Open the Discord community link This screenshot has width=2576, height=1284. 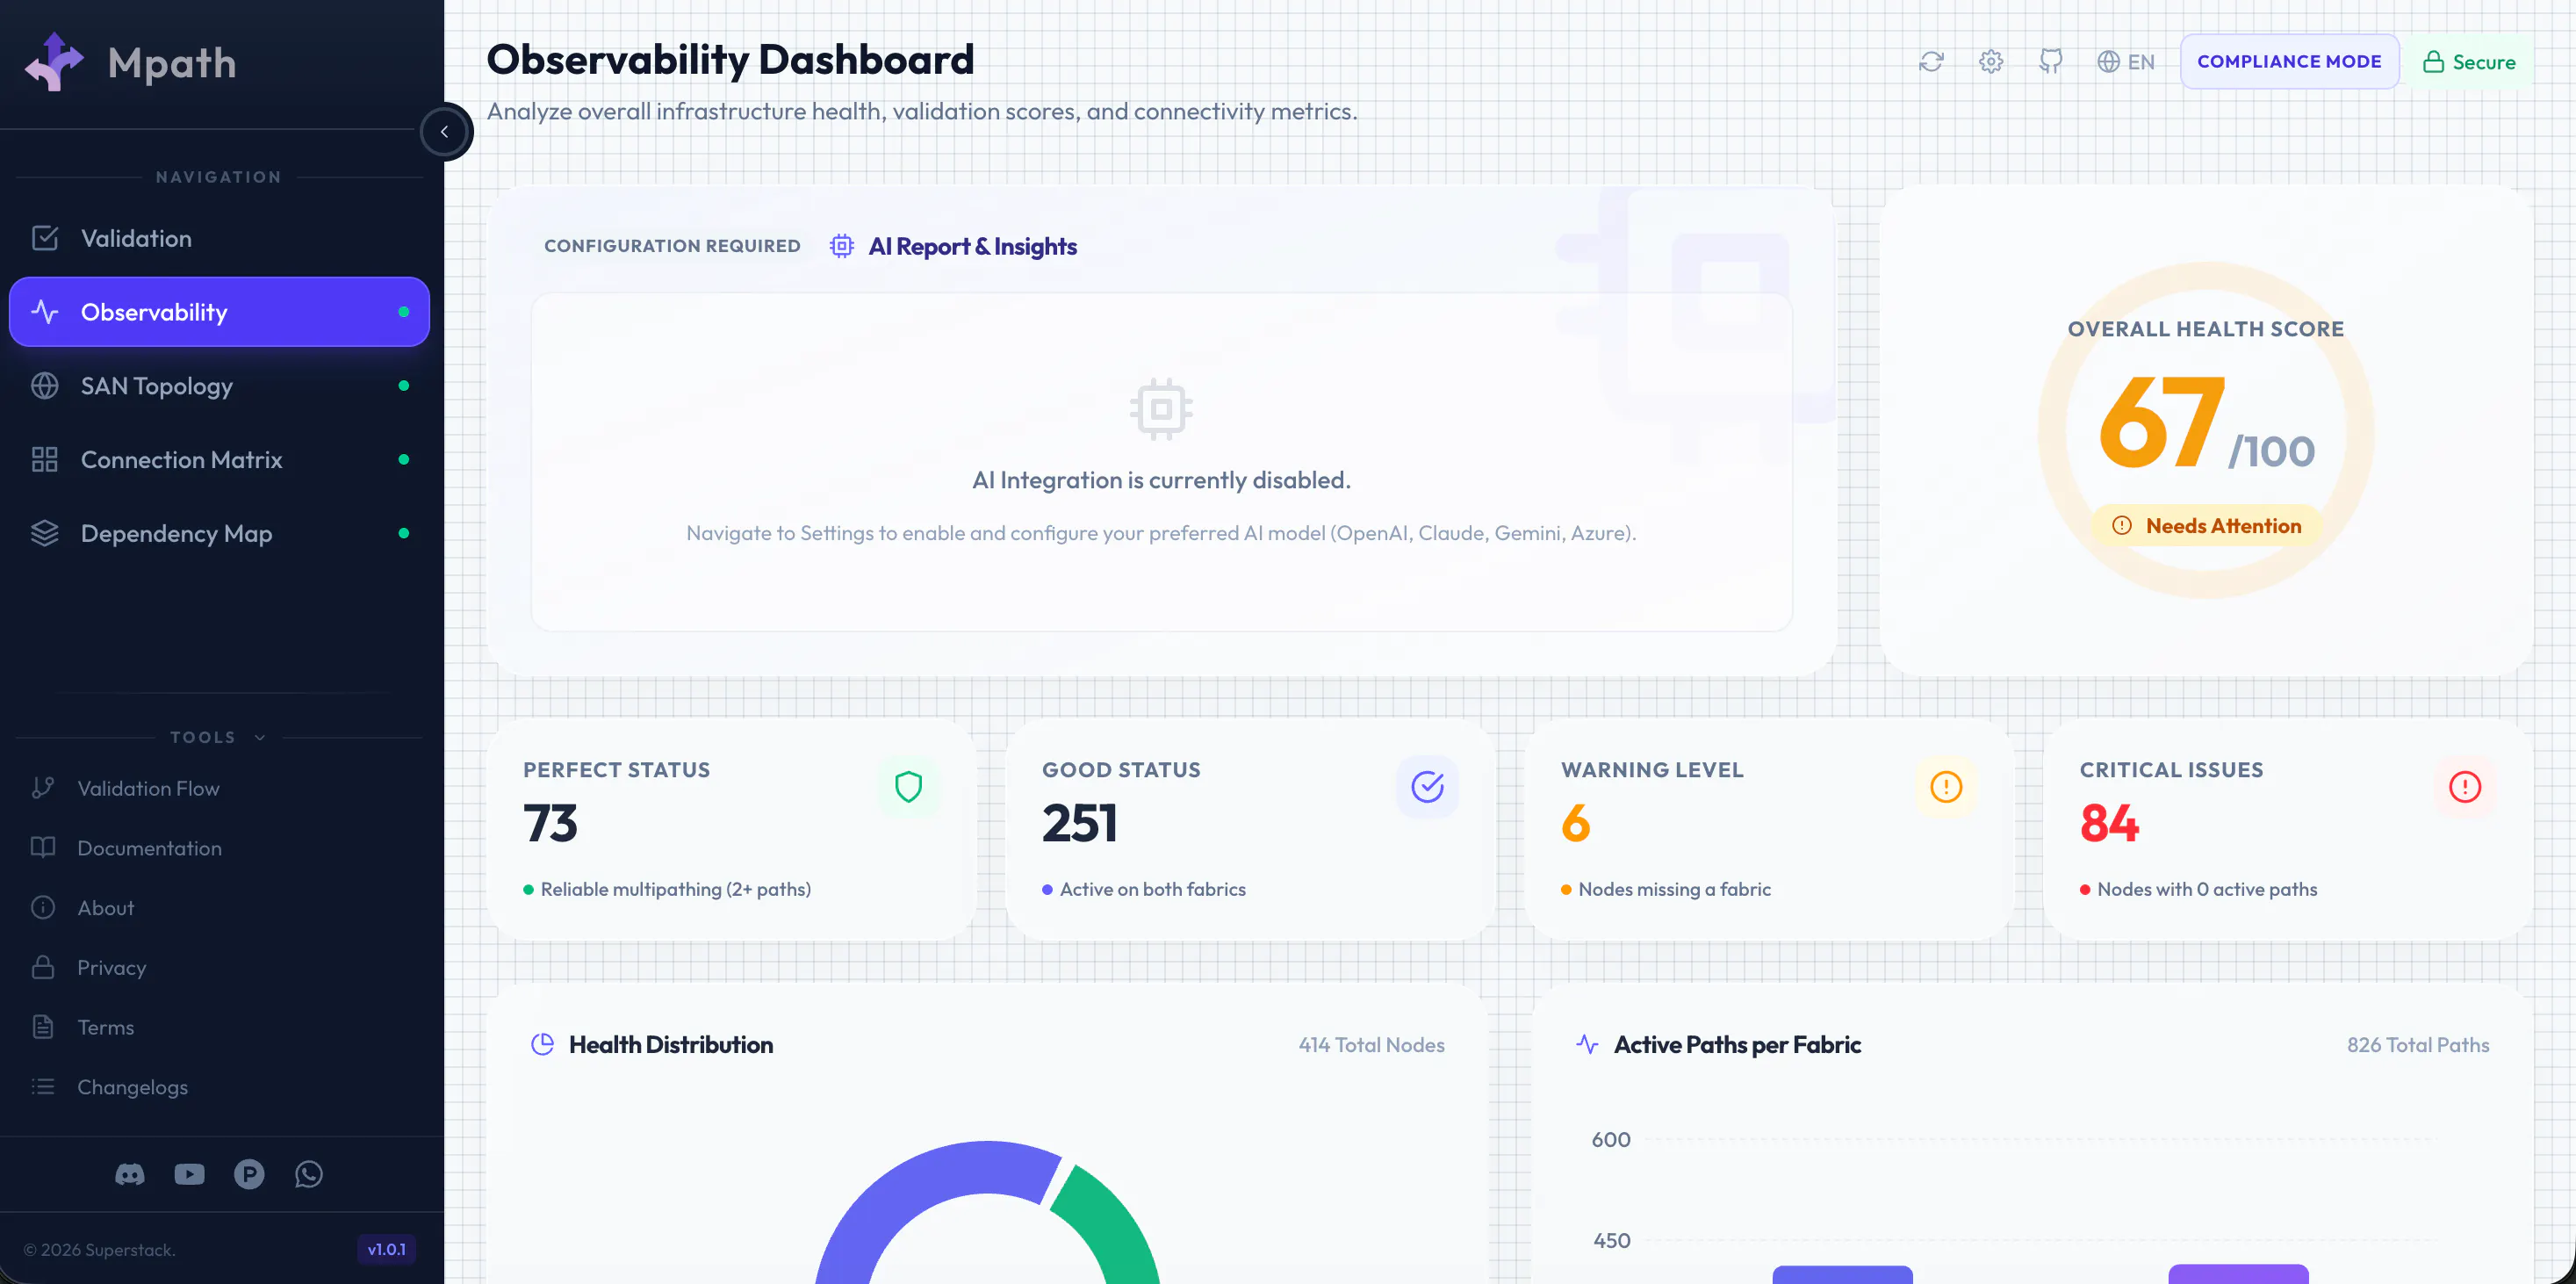click(x=130, y=1174)
